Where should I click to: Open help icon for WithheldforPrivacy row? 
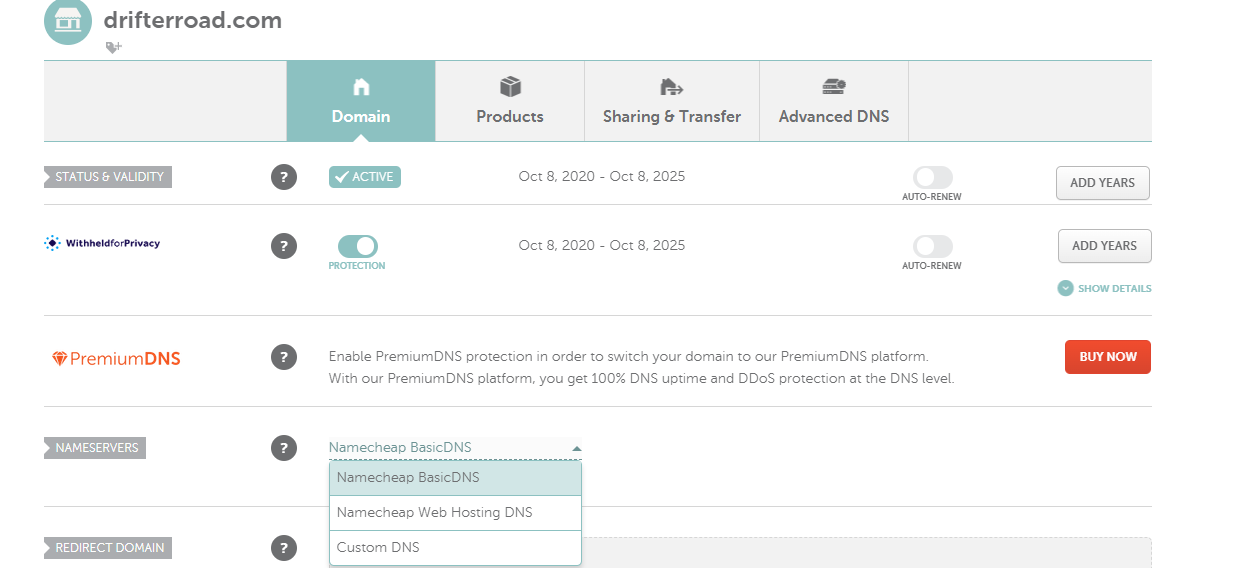[284, 246]
